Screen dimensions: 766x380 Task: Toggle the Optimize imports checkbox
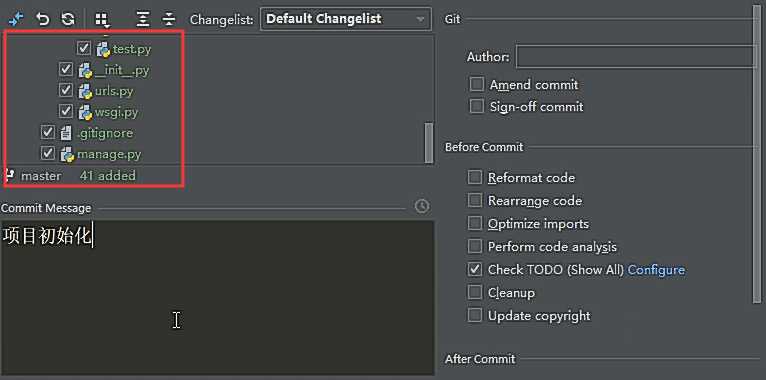475,223
